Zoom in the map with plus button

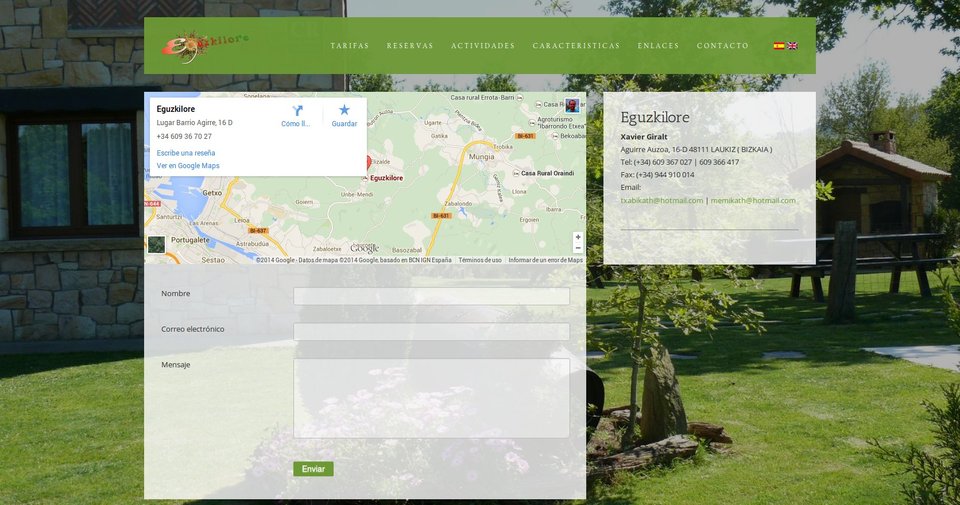click(x=577, y=238)
